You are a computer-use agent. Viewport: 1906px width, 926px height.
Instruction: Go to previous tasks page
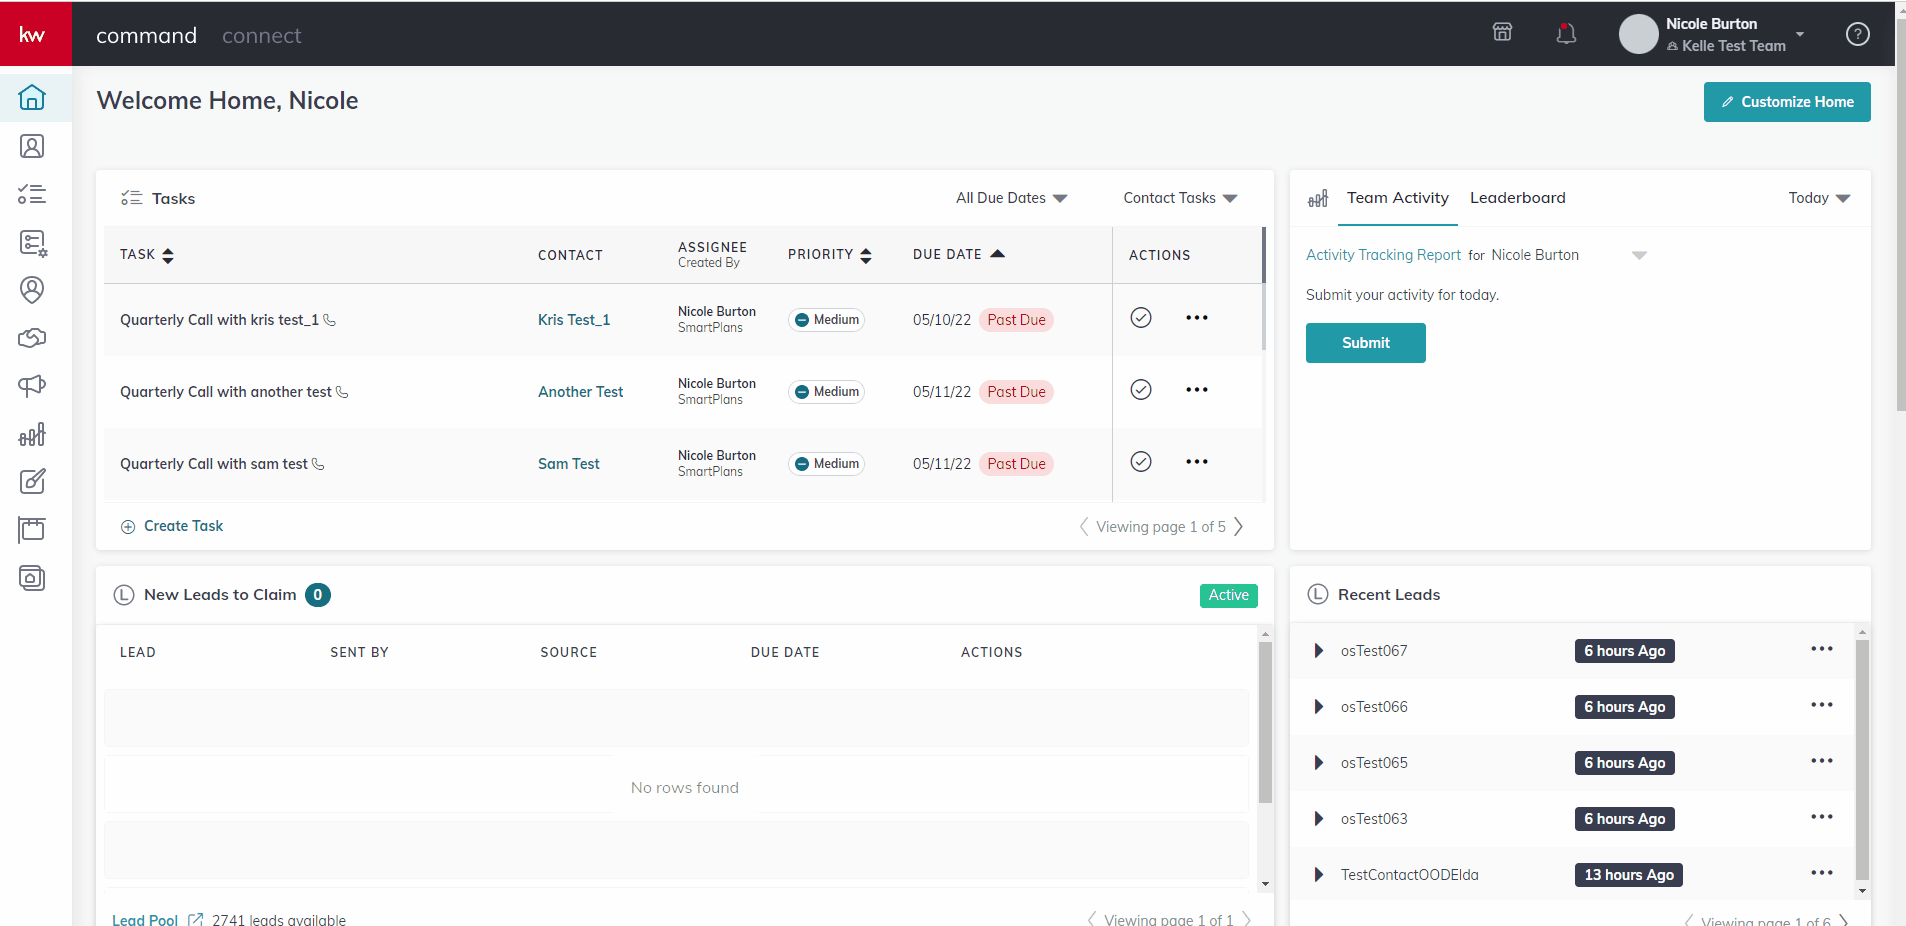[x=1084, y=526]
